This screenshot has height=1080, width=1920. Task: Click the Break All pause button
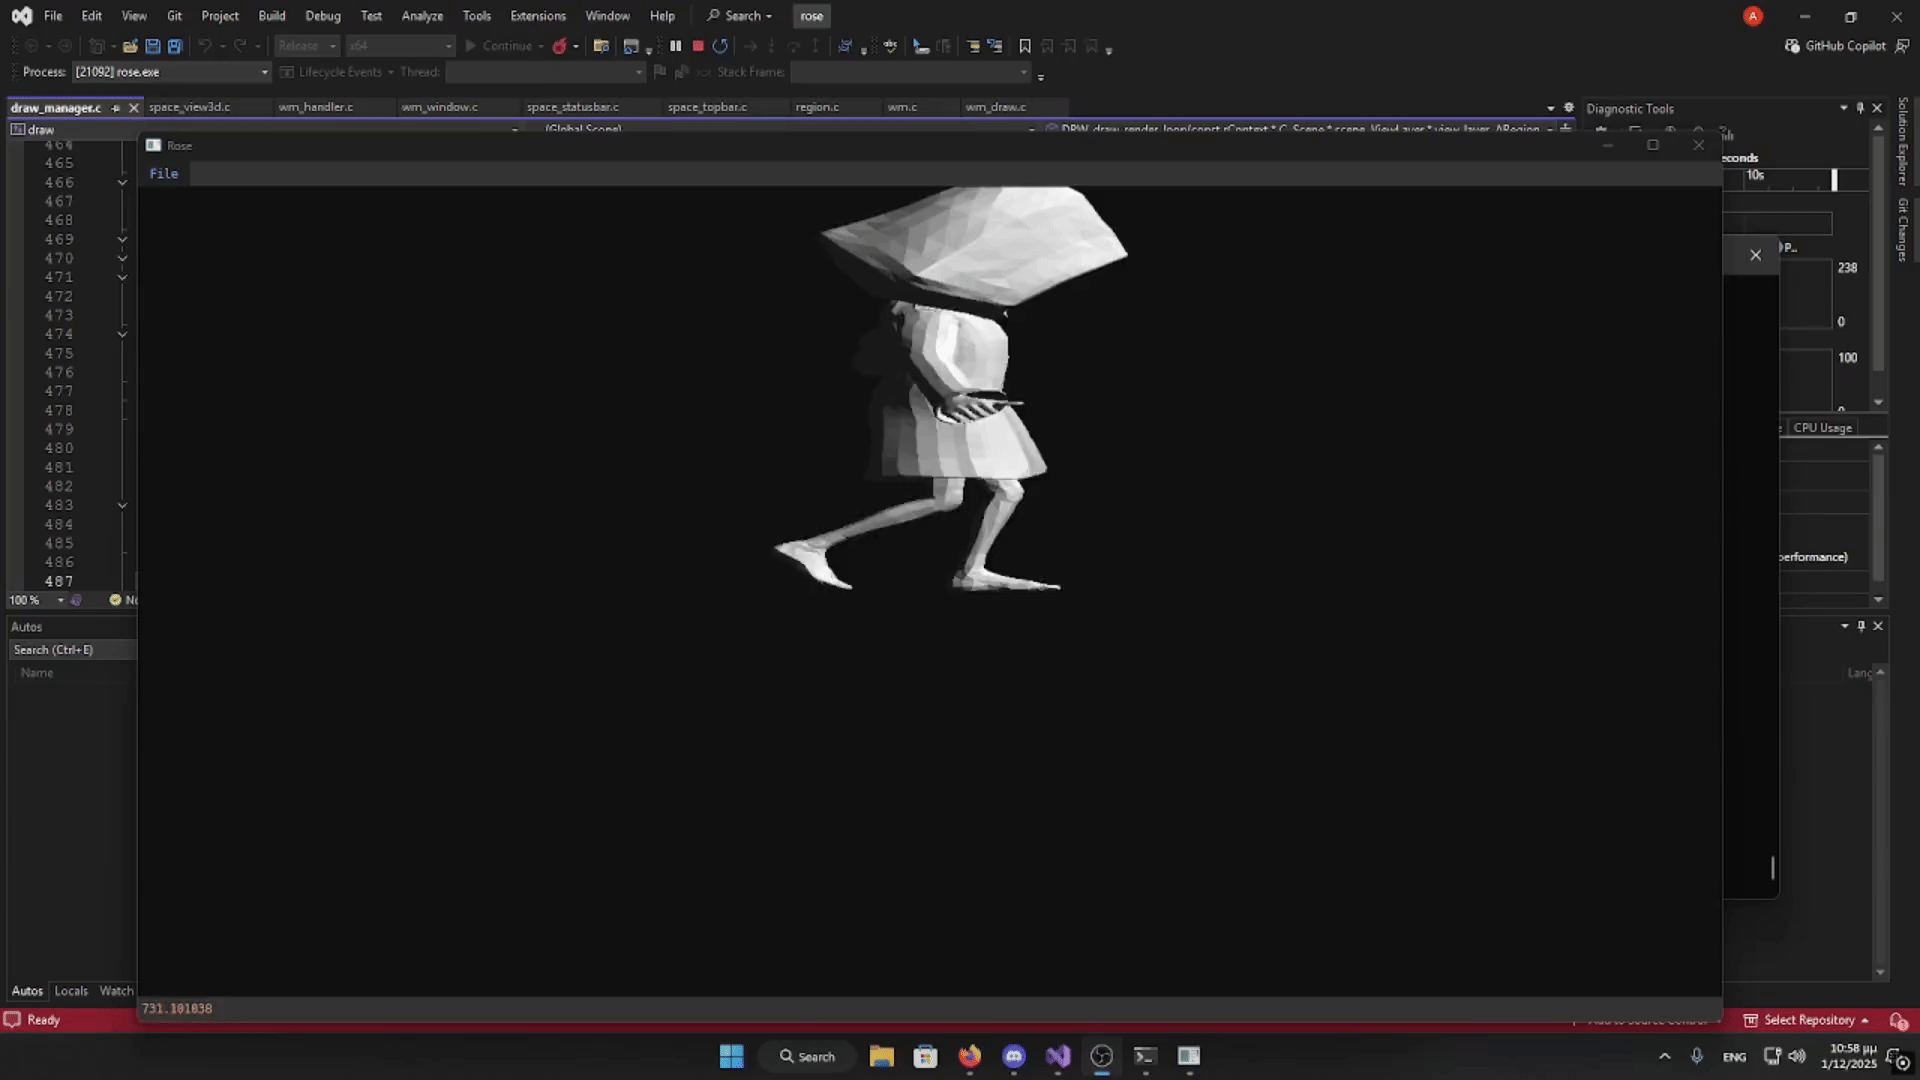676,46
